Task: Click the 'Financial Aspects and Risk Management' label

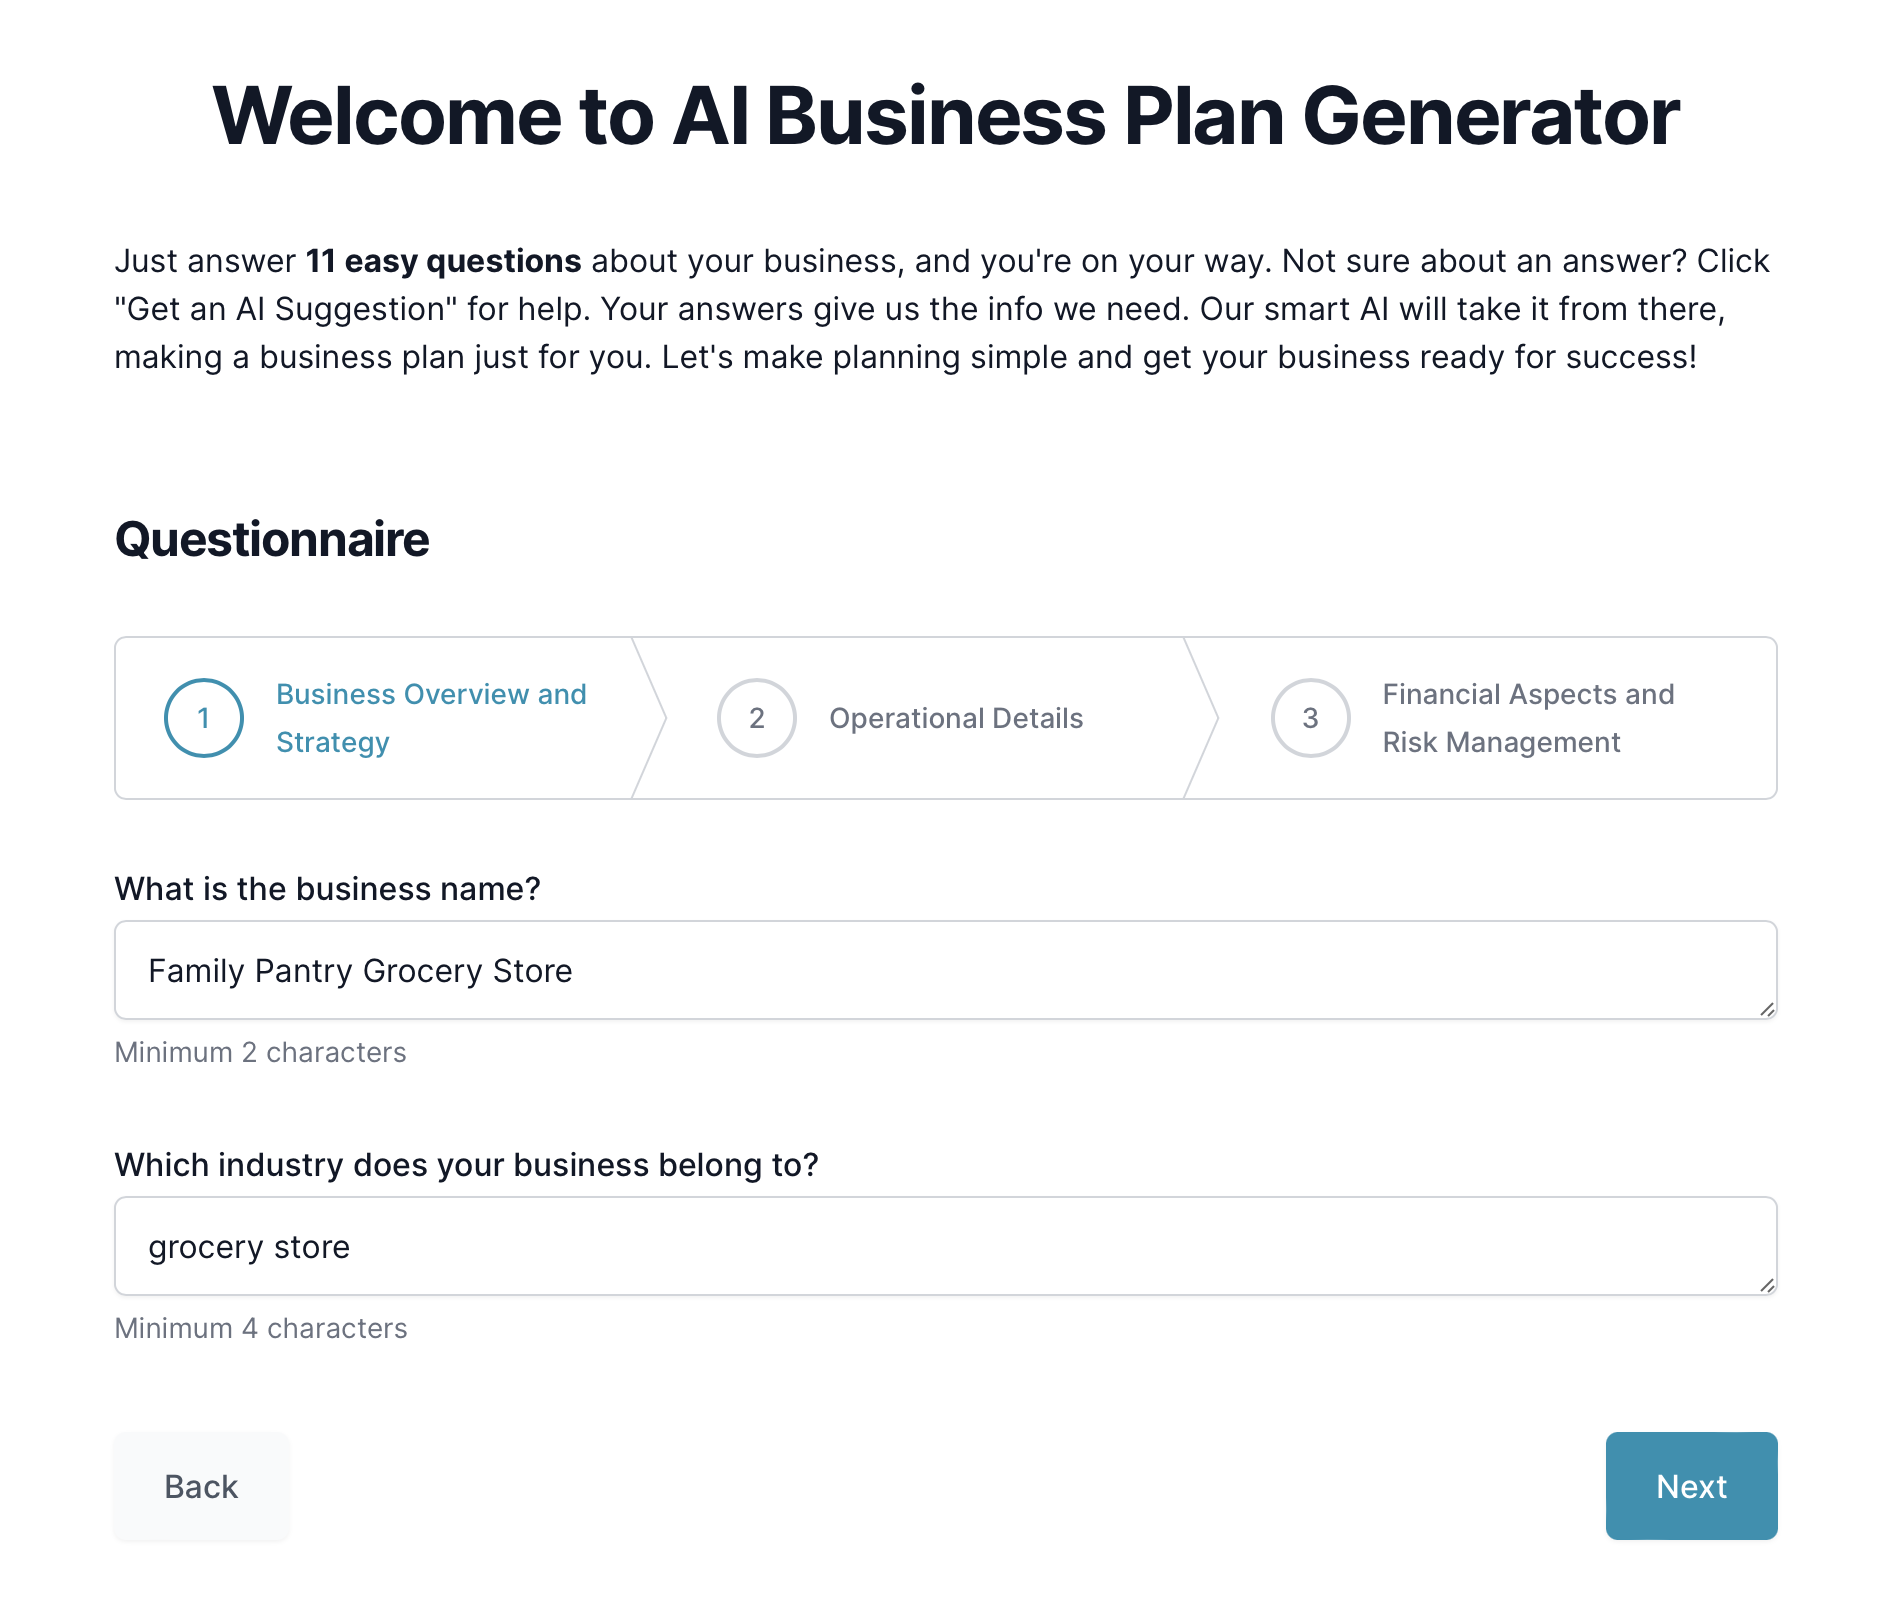Action: coord(1528,717)
